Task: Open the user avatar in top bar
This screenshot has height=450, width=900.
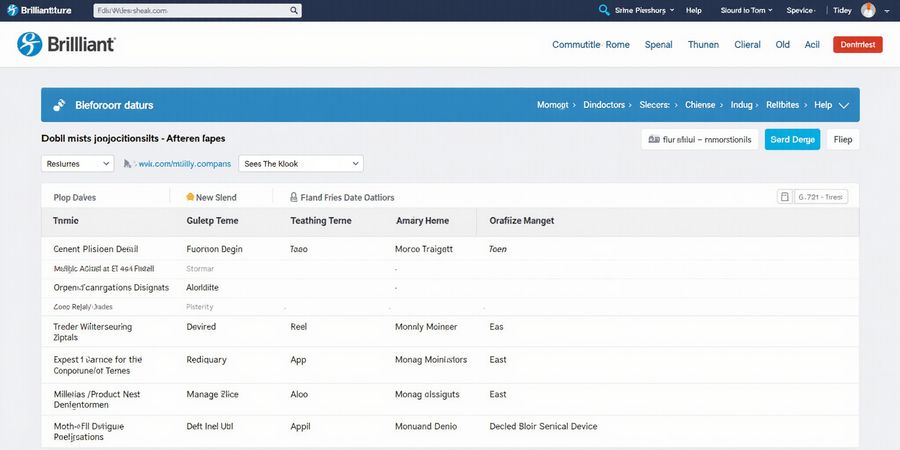Action: pyautogui.click(x=868, y=10)
